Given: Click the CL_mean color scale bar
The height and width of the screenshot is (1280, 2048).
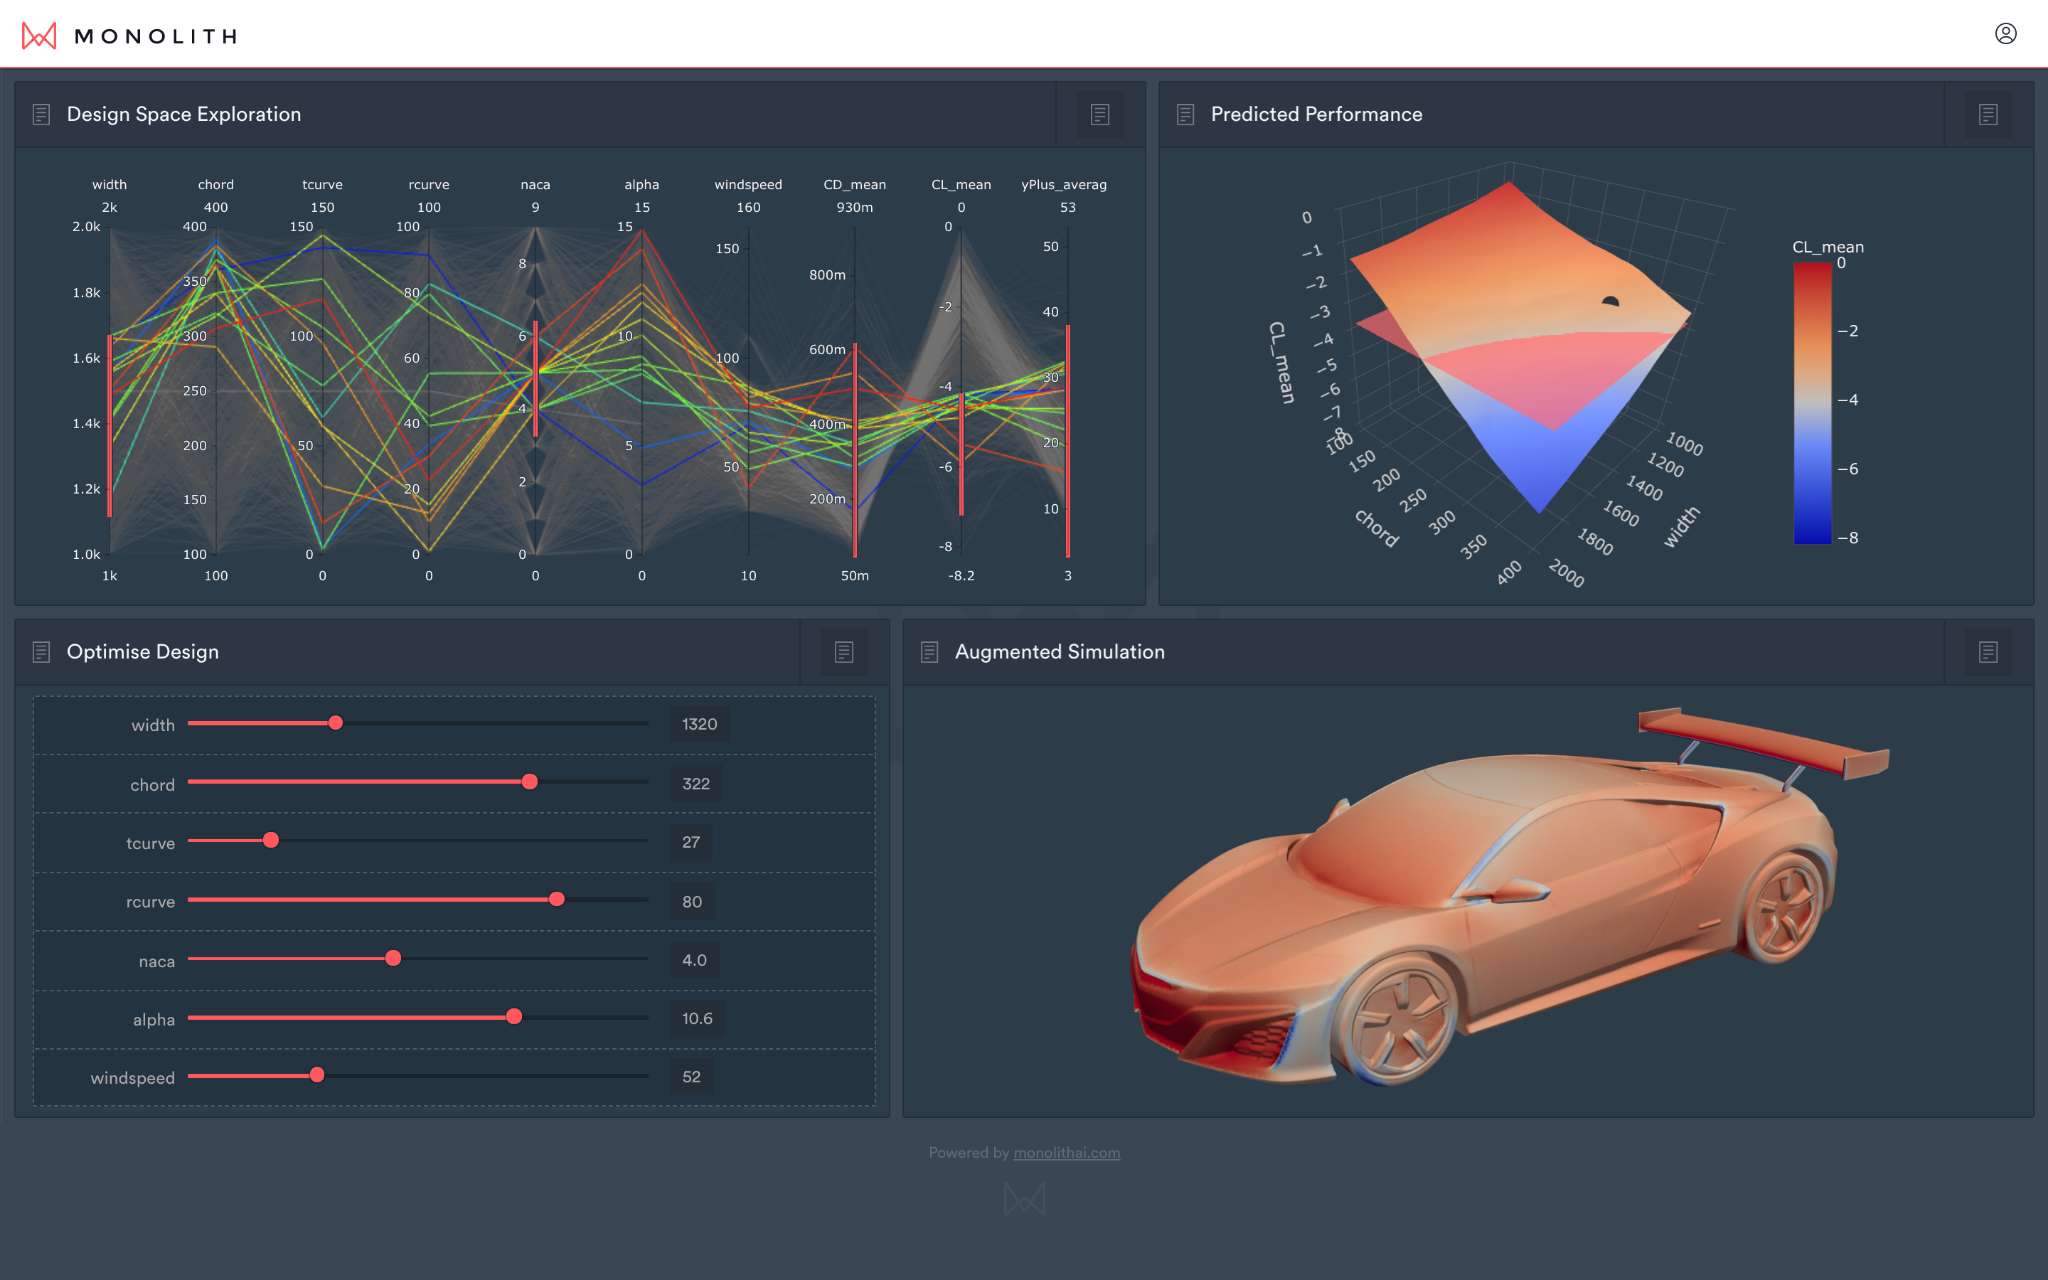Looking at the screenshot, I should tap(1812, 403).
